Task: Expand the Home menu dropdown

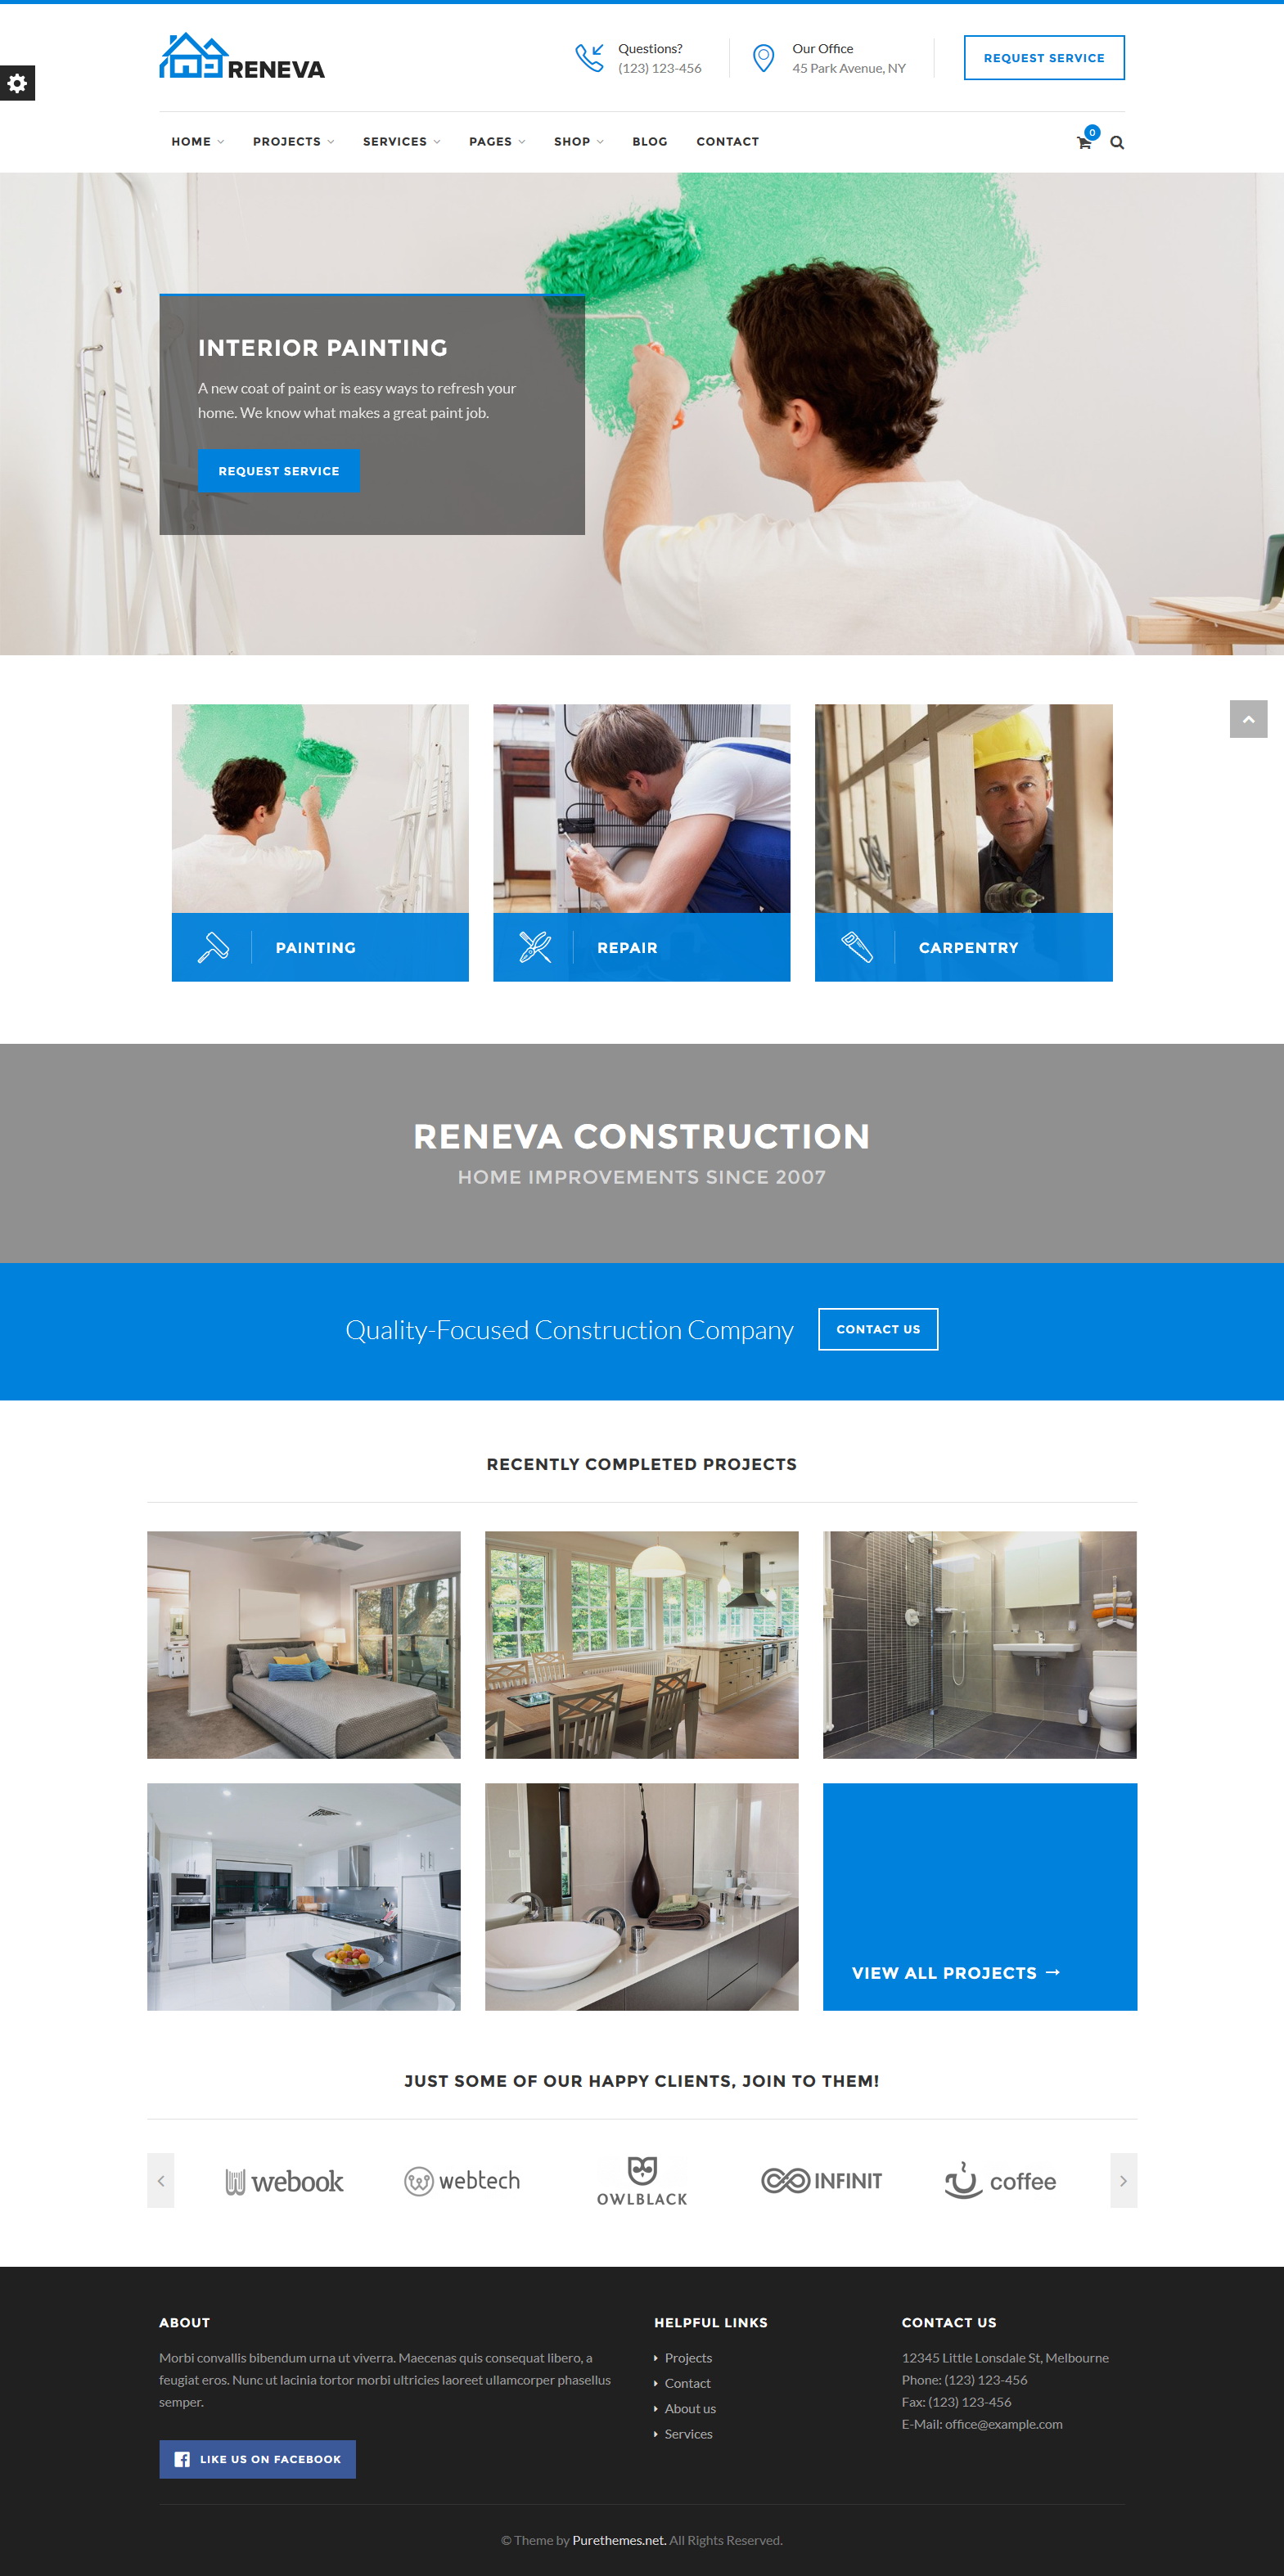Action: click(197, 142)
